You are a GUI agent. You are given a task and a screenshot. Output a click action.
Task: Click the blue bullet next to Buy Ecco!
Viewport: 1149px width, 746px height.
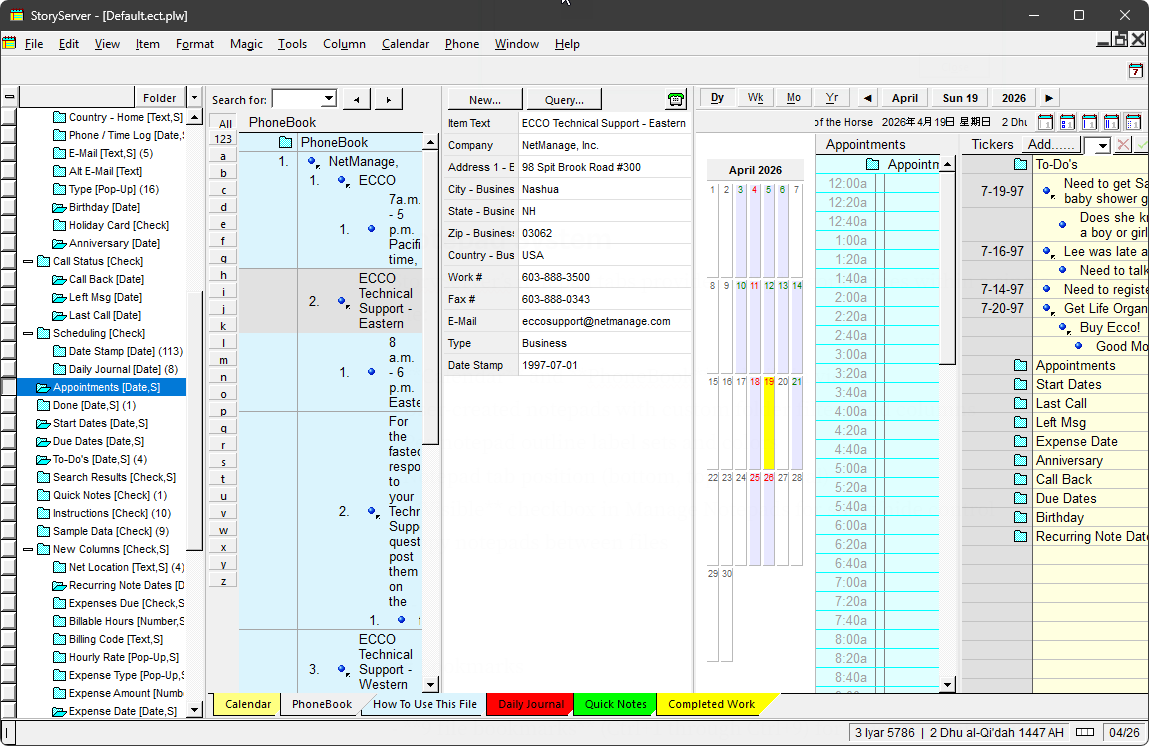[1064, 328]
